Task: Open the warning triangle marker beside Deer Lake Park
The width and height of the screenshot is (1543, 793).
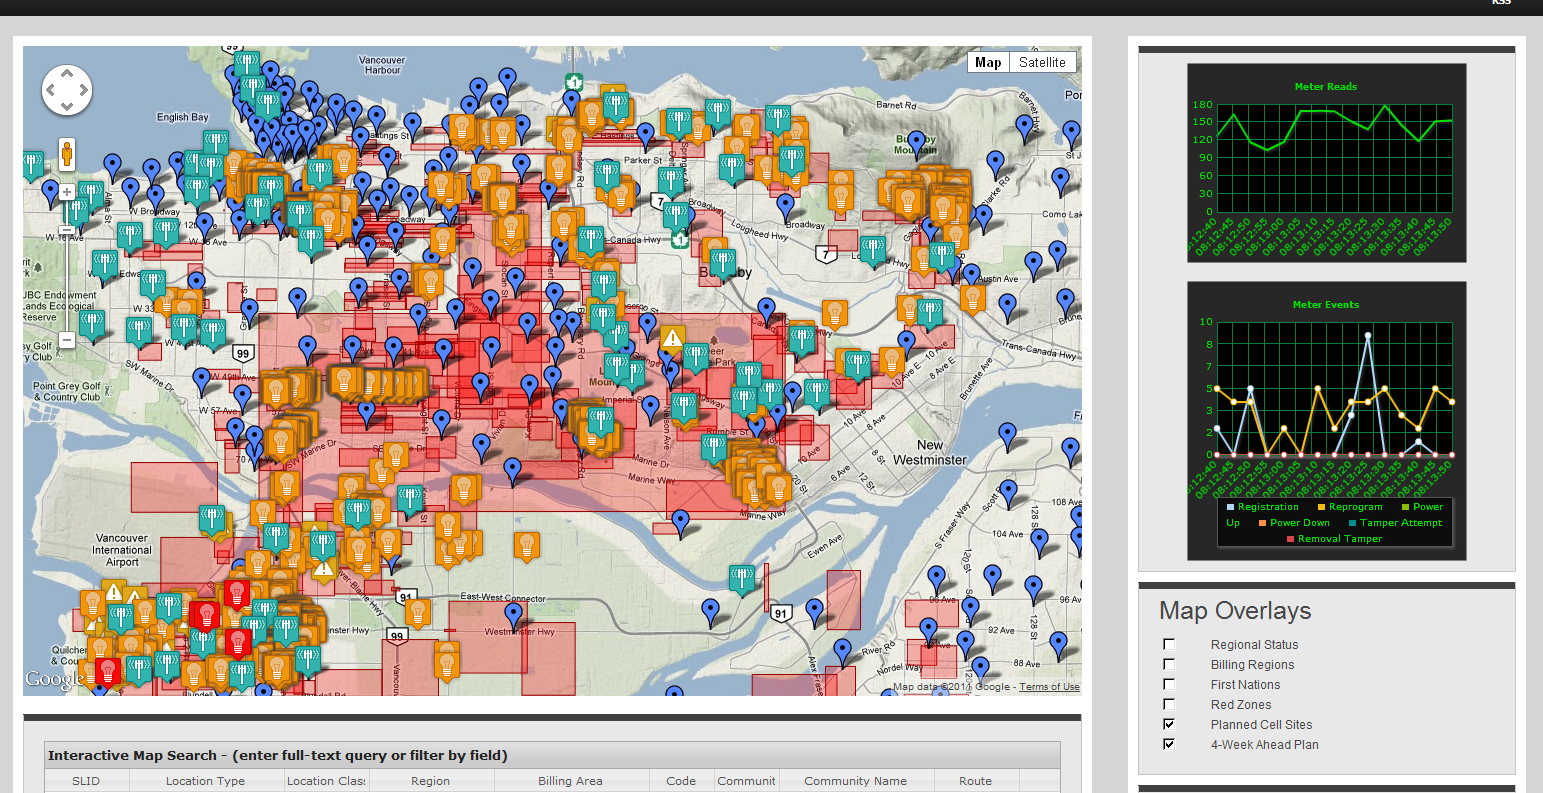Action: click(x=673, y=337)
